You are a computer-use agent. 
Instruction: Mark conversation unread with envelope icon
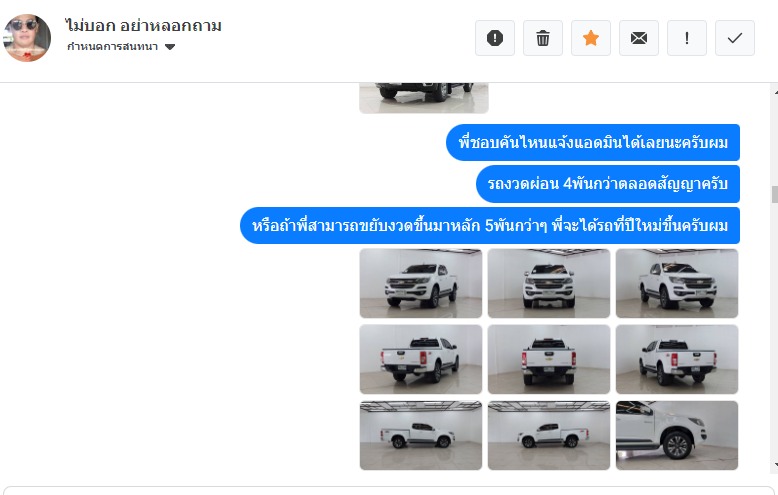(x=639, y=38)
